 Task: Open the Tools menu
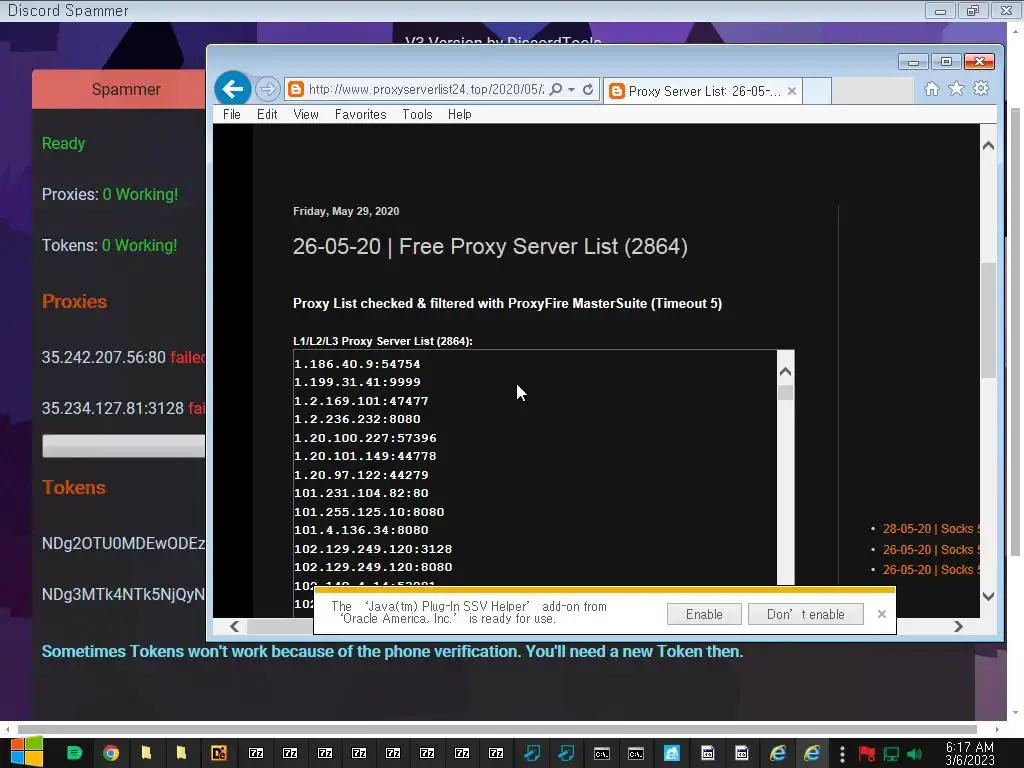pyautogui.click(x=417, y=114)
